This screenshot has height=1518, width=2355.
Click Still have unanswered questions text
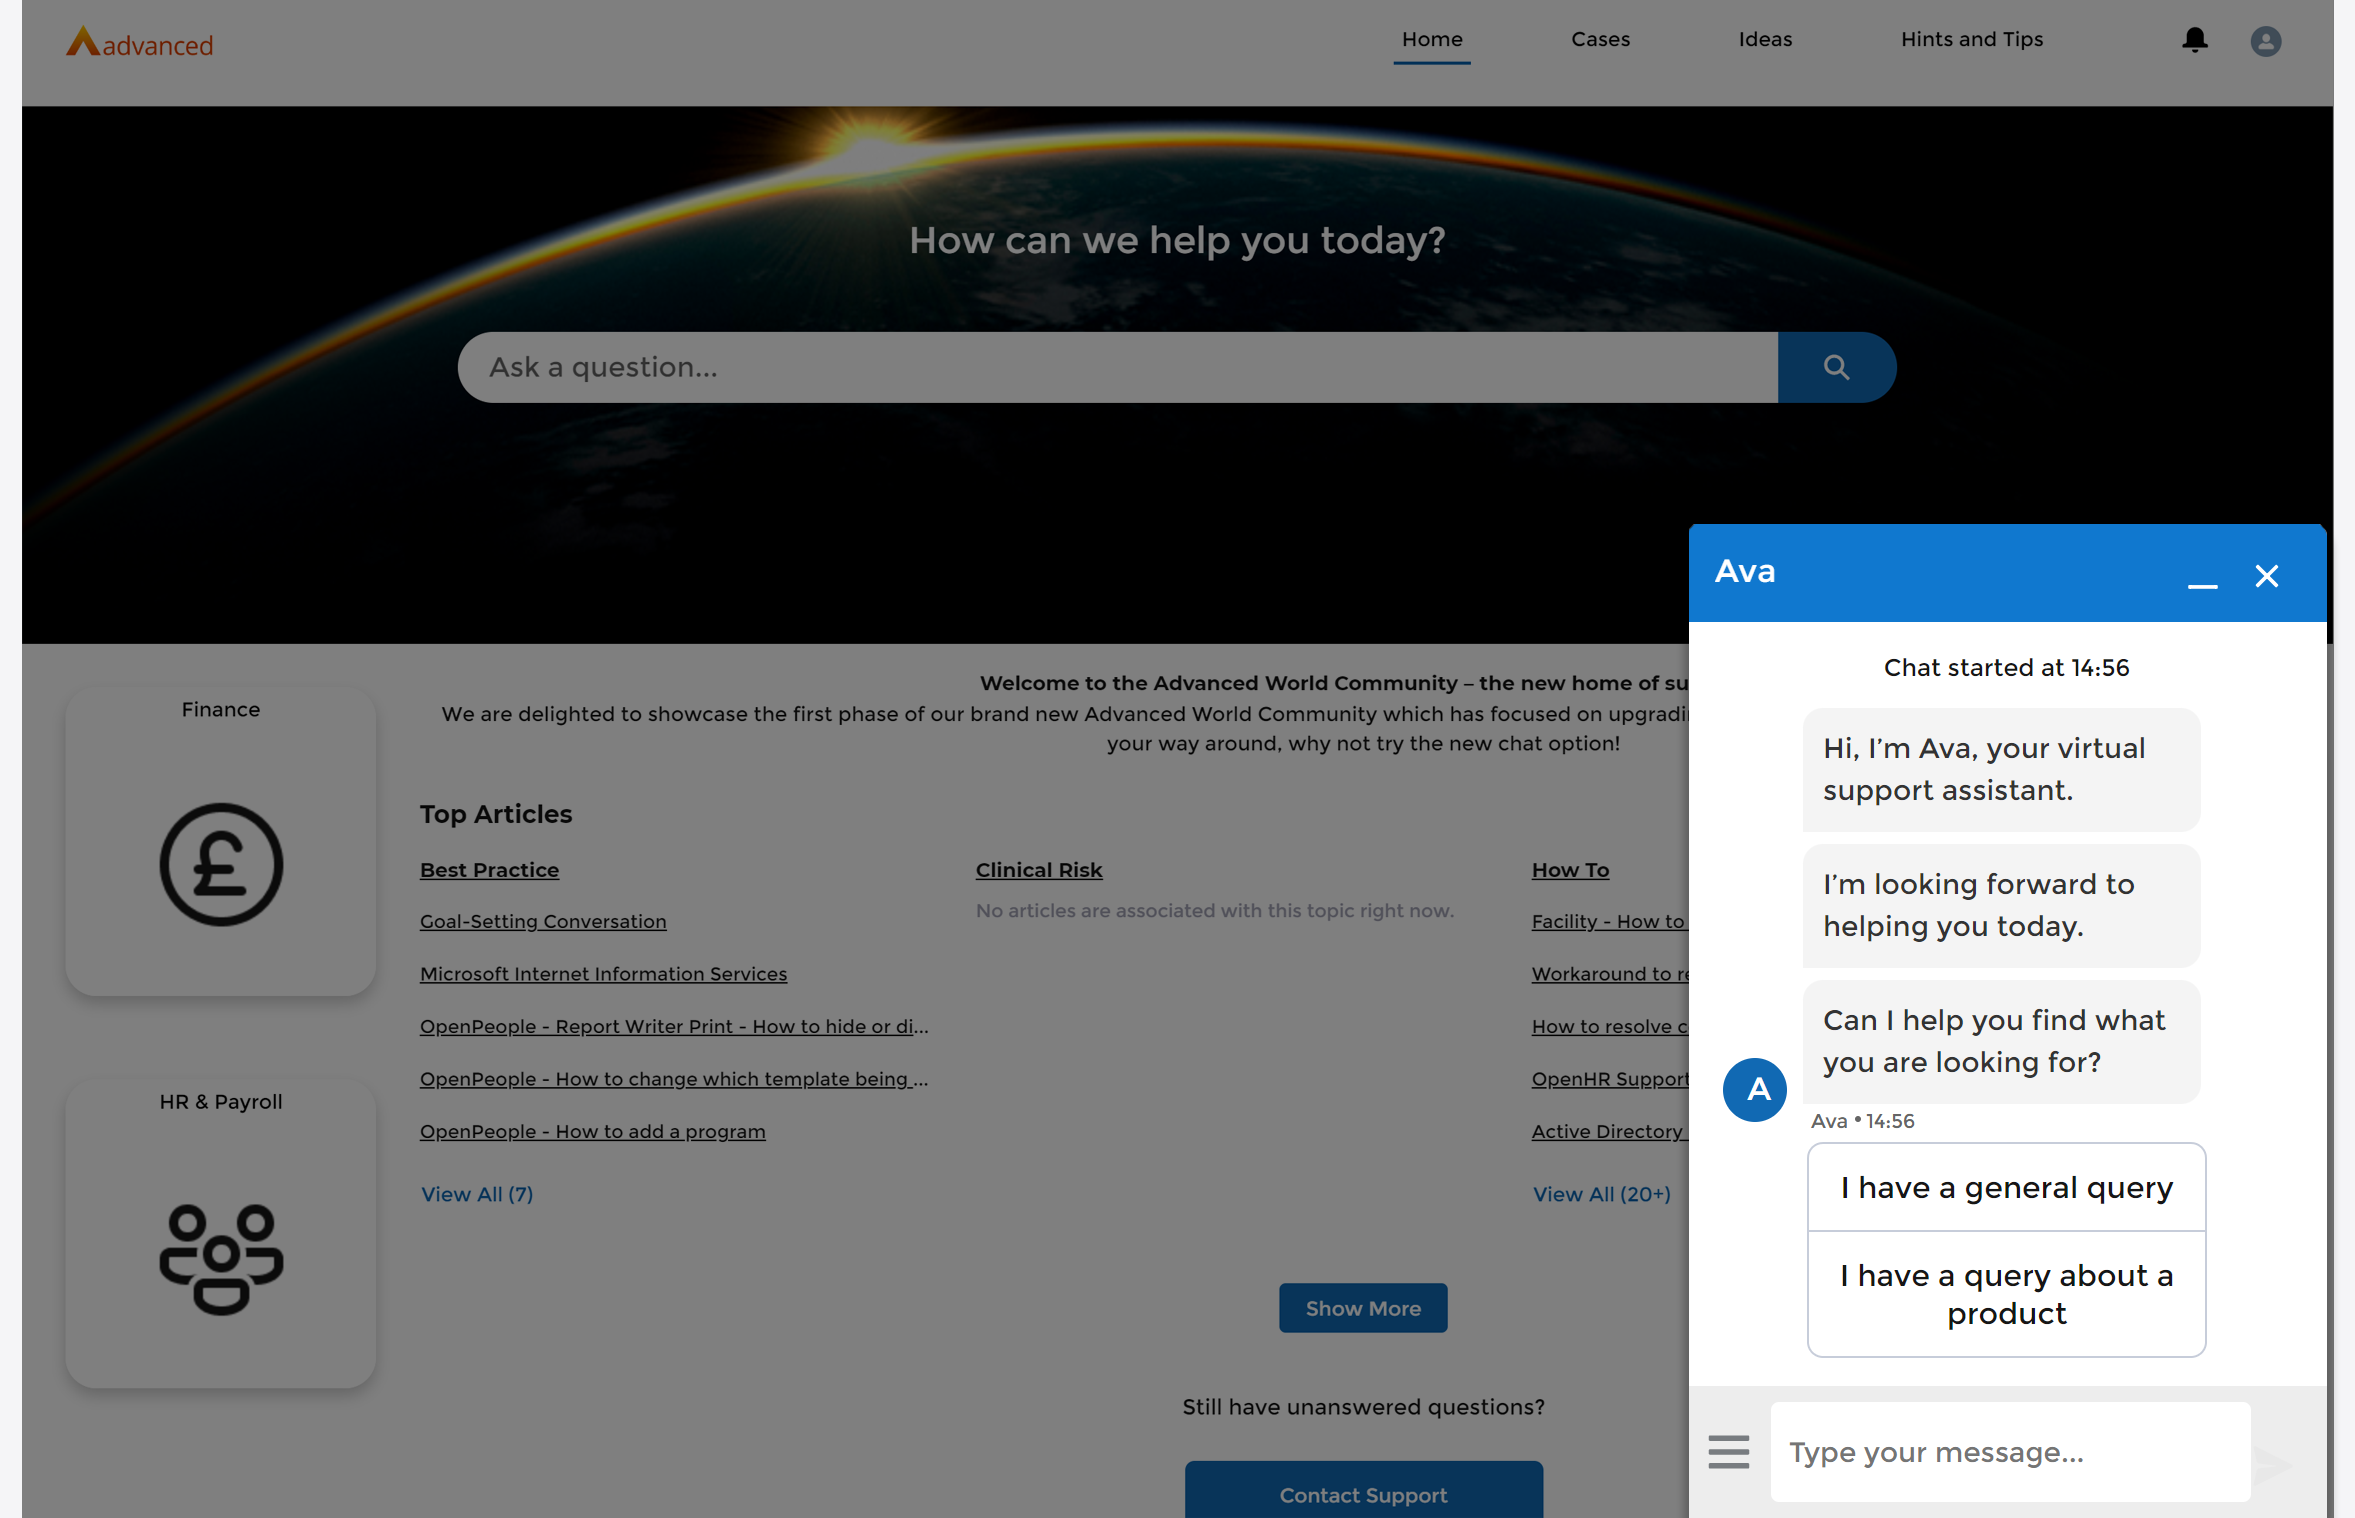point(1363,1406)
